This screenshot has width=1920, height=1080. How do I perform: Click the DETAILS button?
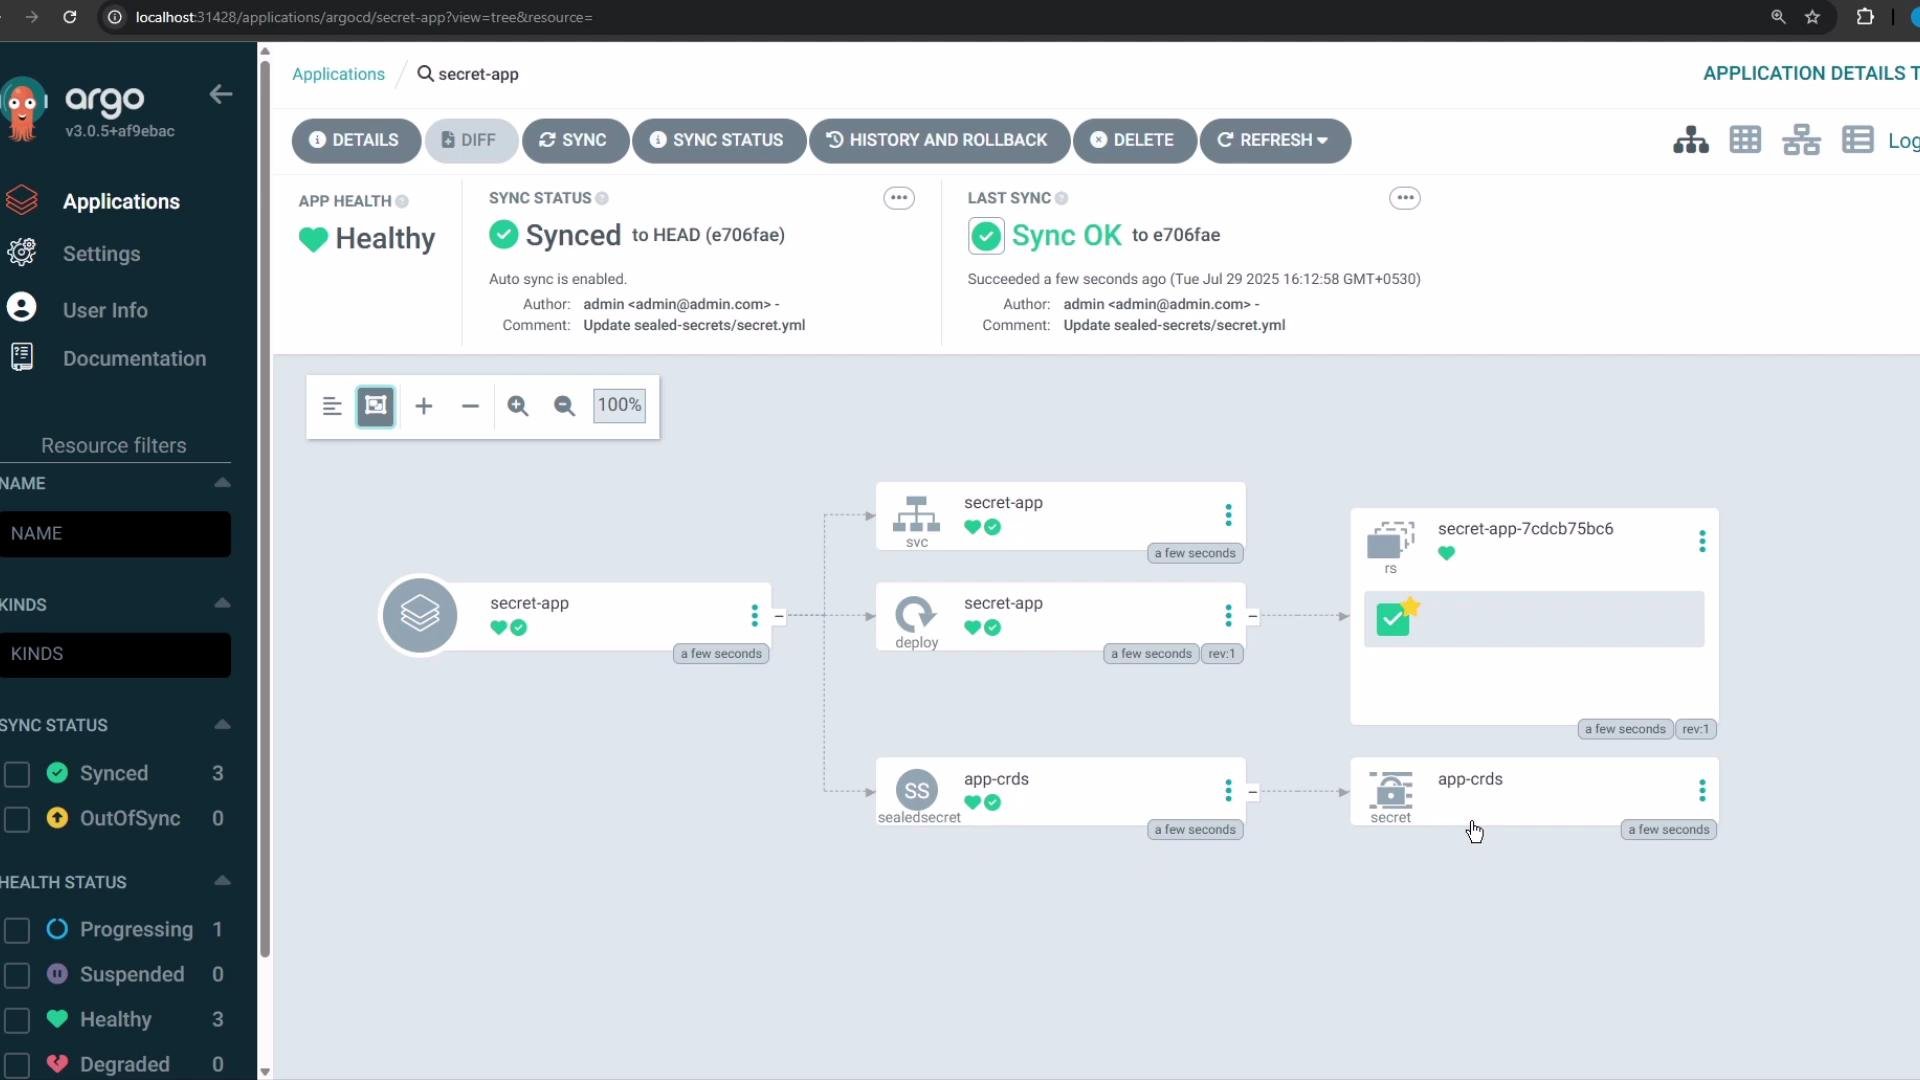coord(355,140)
